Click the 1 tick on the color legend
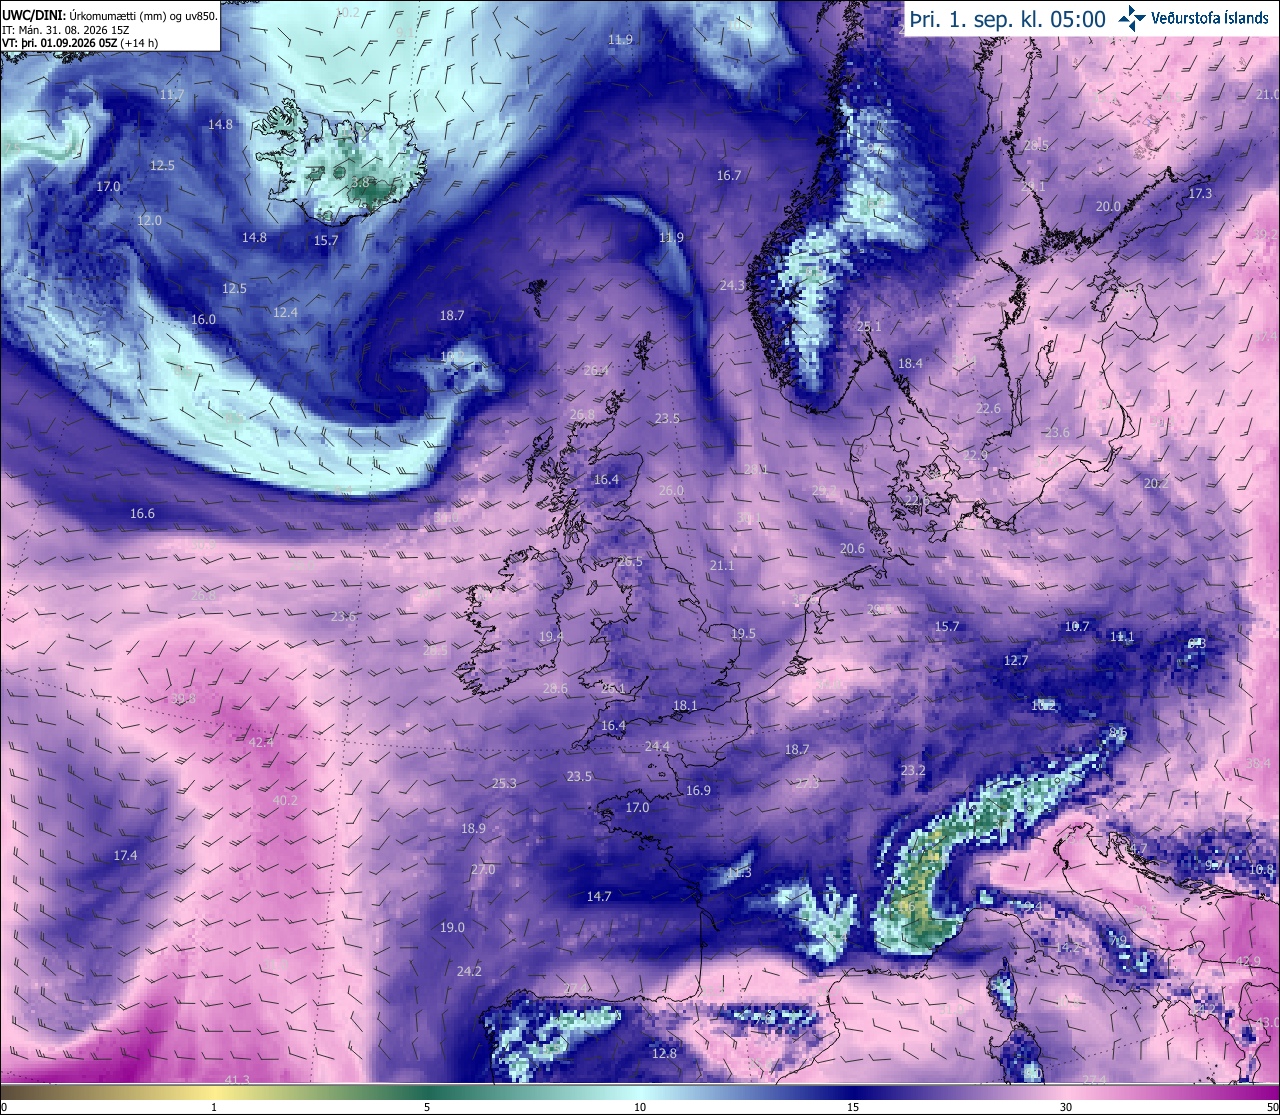The image size is (1280, 1115). [x=214, y=1107]
